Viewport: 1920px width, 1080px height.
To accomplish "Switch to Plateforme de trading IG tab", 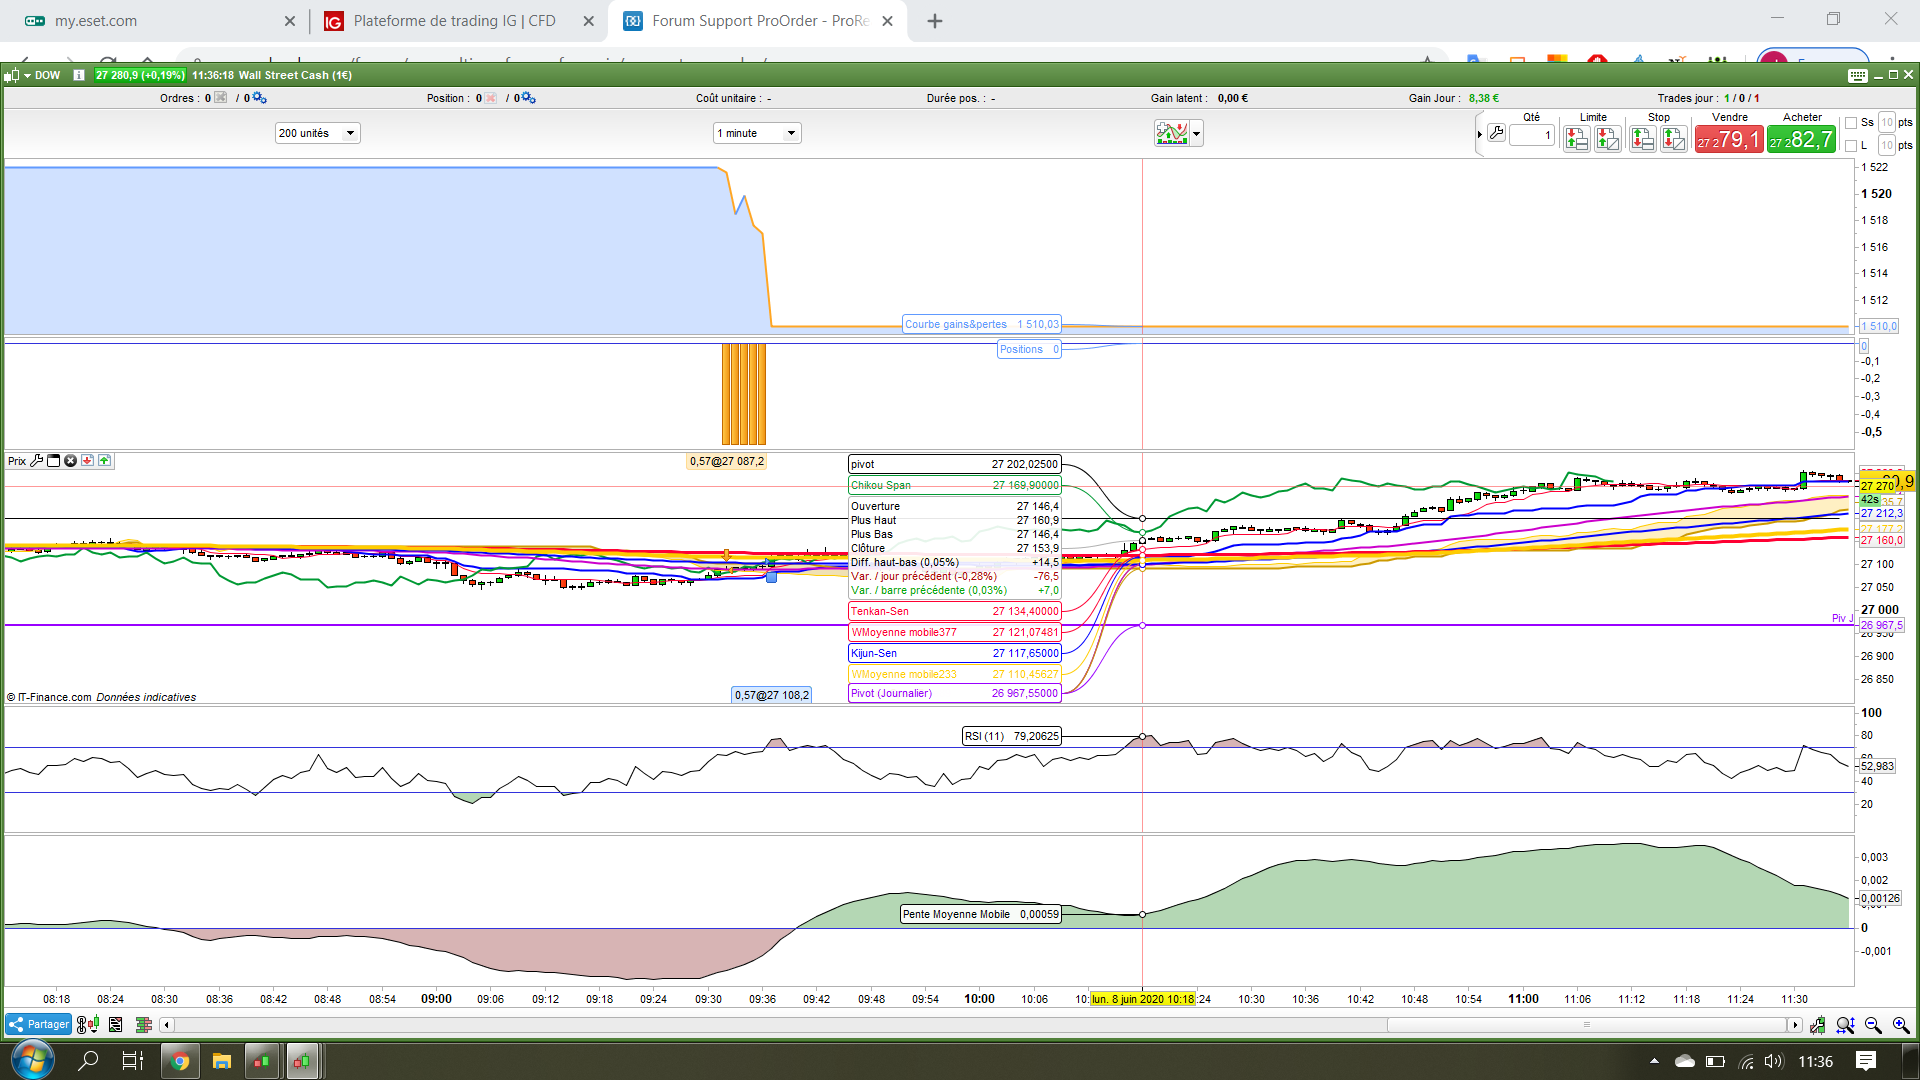I will tap(454, 21).
